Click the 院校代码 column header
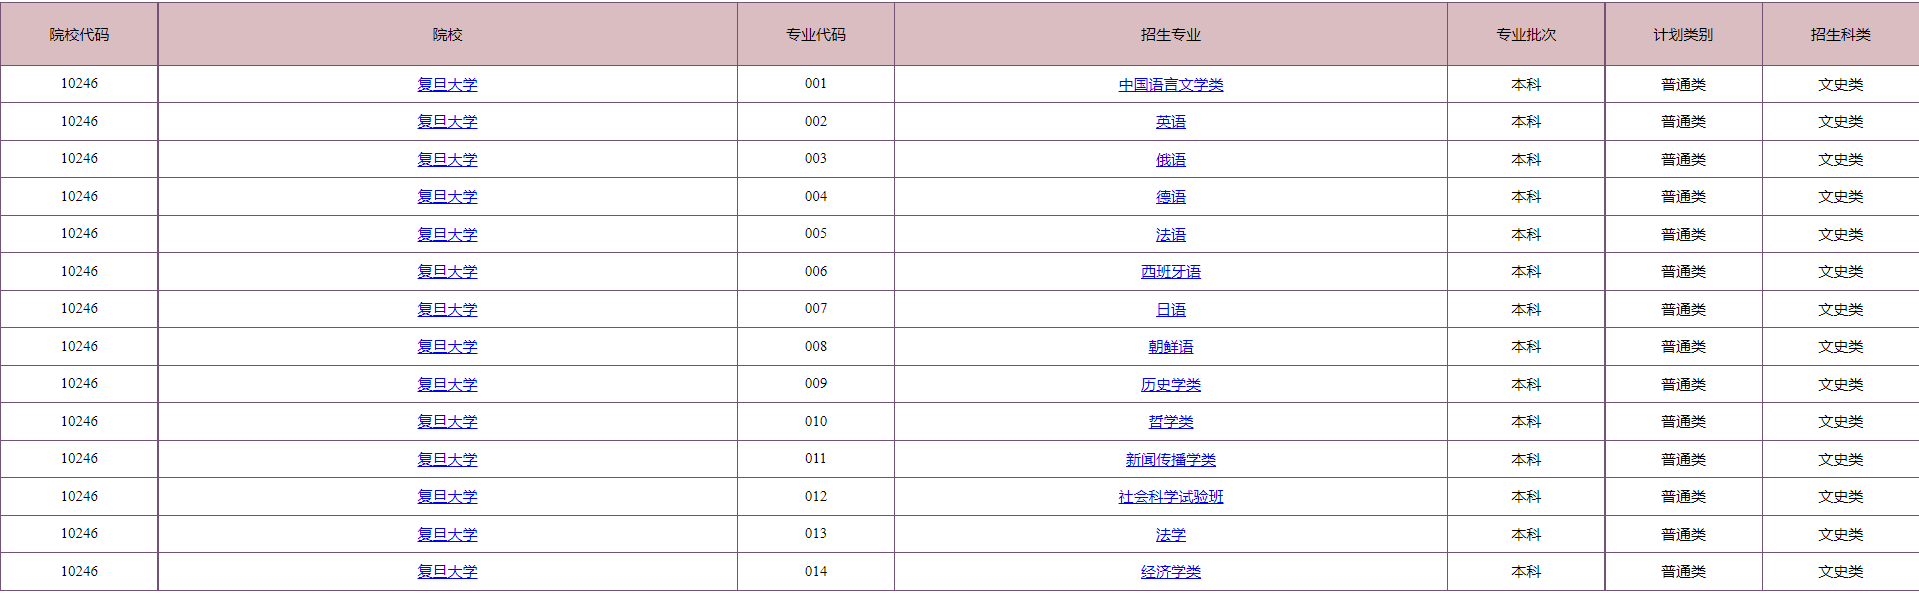Image resolution: width=1919 pixels, height=593 pixels. (79, 34)
